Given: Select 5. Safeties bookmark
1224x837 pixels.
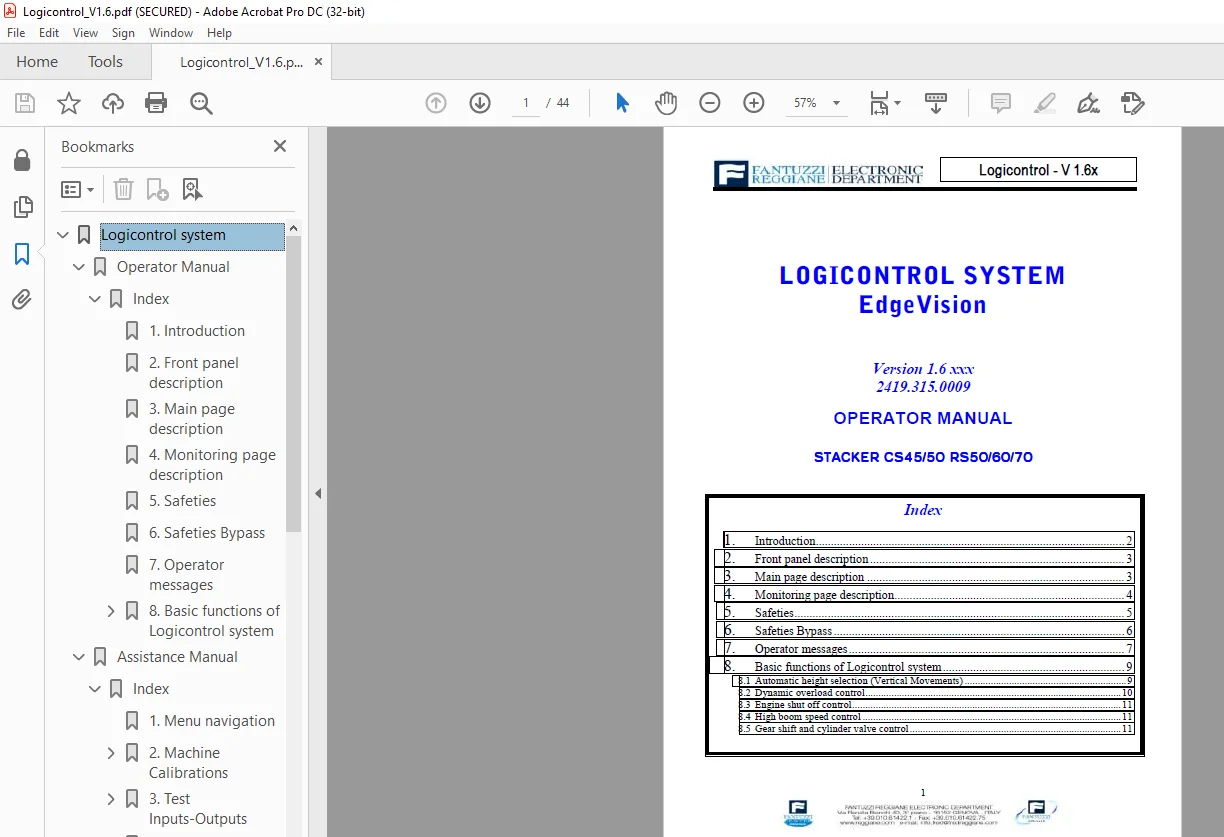Looking at the screenshot, I should pos(183,501).
